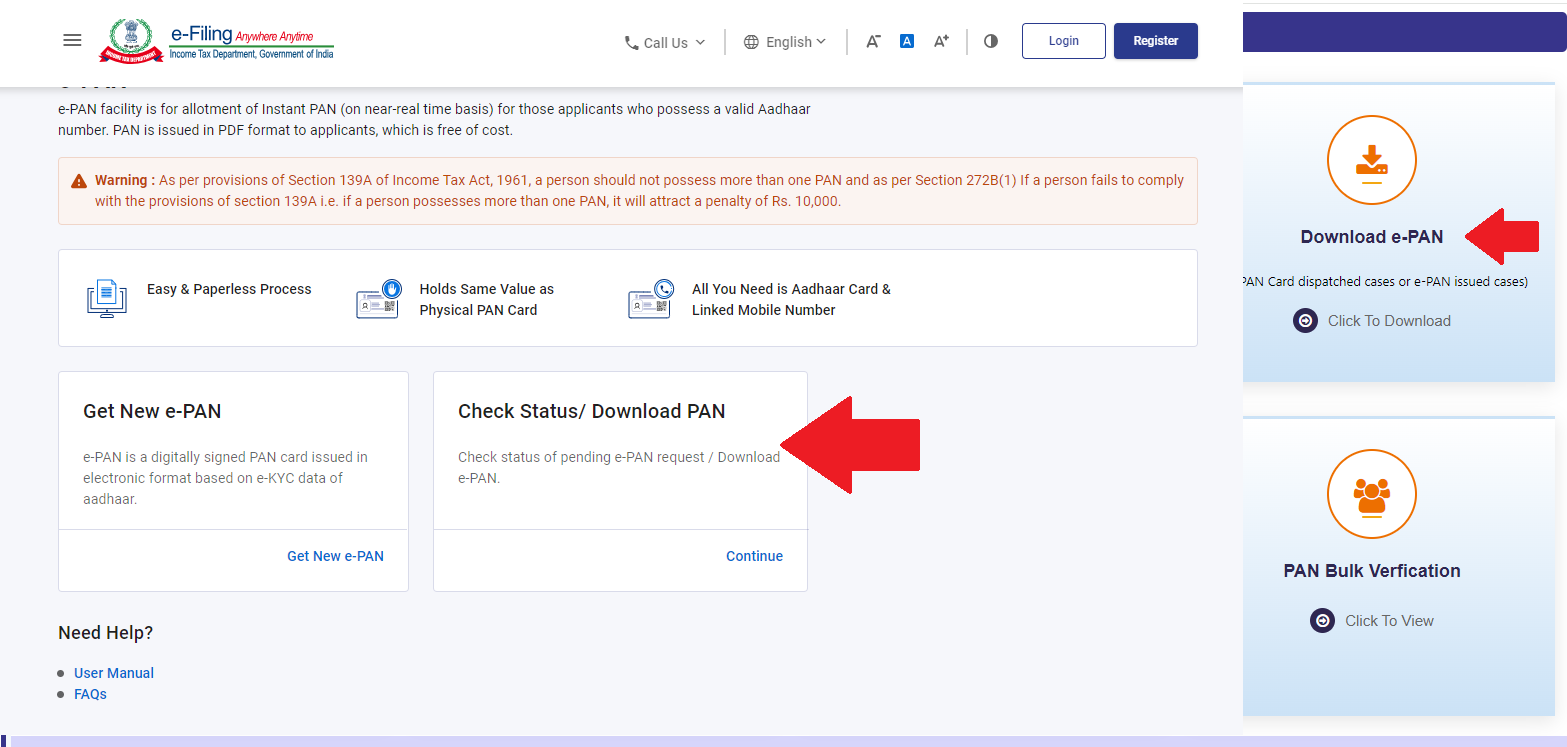This screenshot has width=1567, height=747.
Task: Click the Download e-PAN card icon
Action: (1371, 160)
